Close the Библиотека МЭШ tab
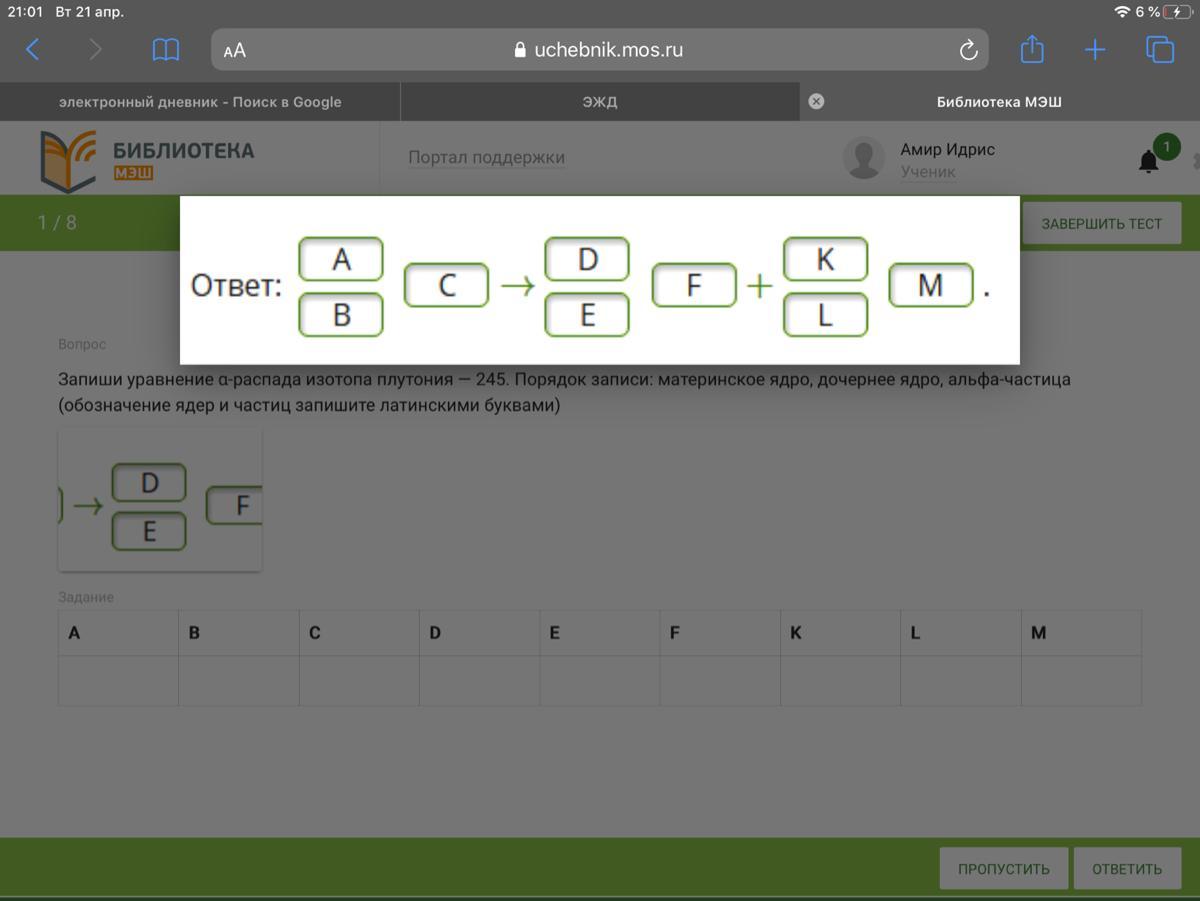 pos(816,102)
